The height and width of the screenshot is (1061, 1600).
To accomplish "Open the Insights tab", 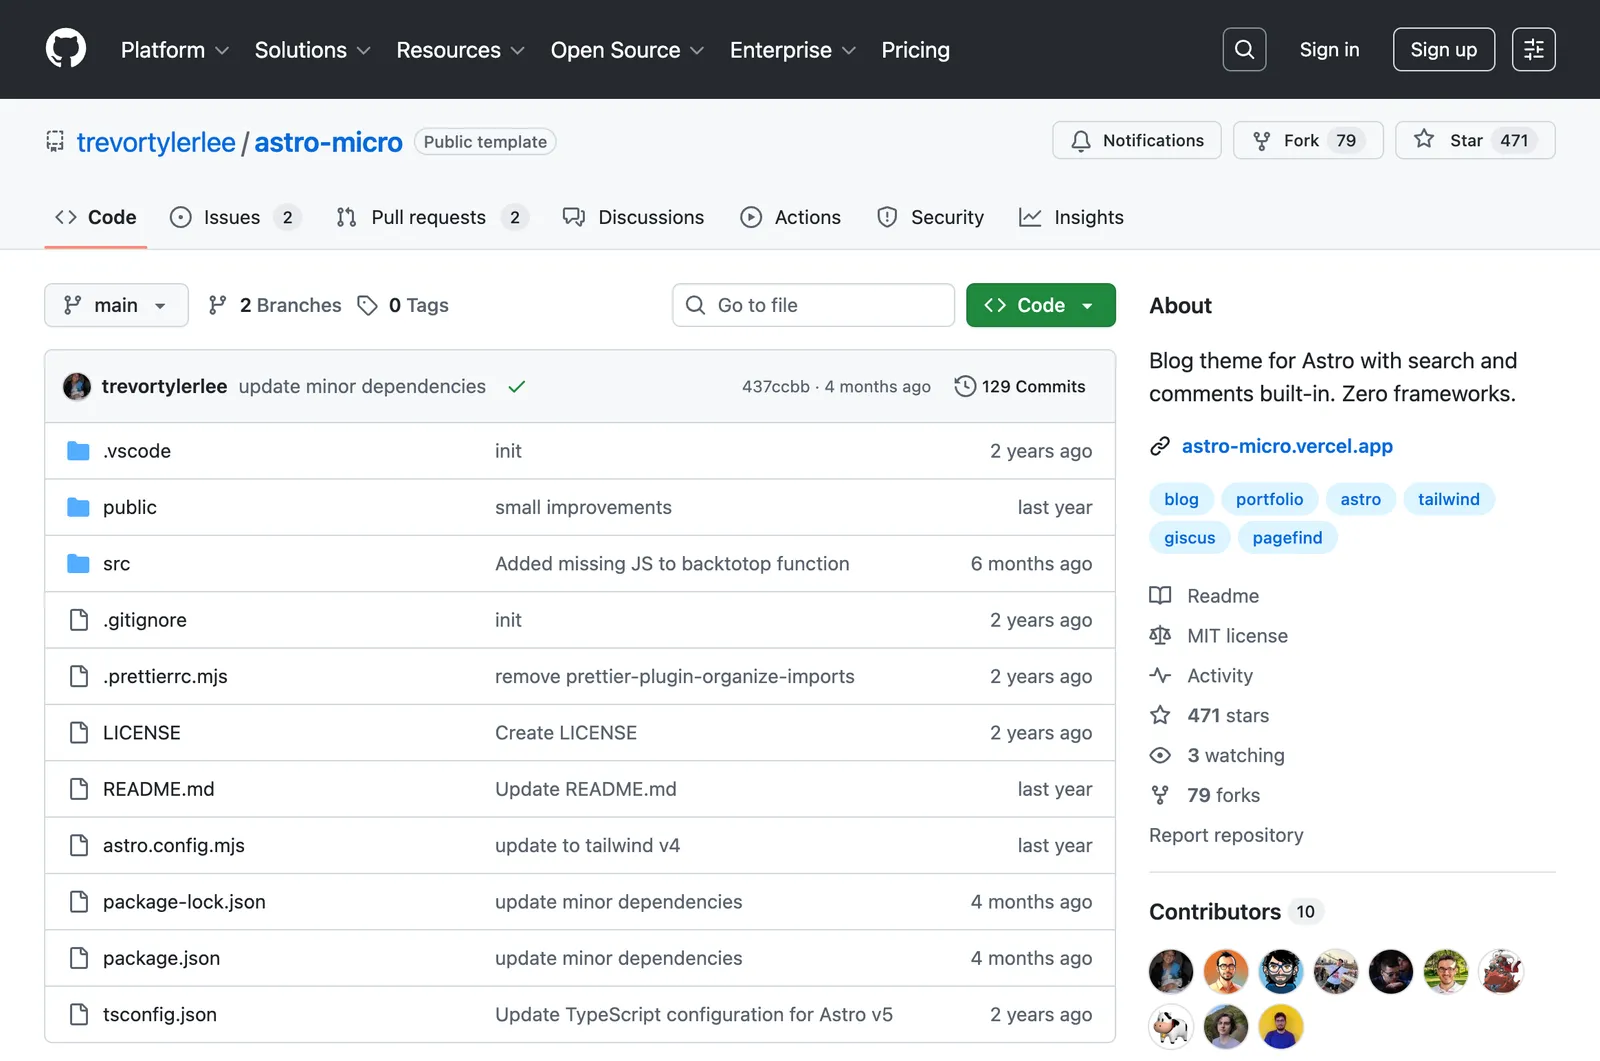I will click(1072, 217).
